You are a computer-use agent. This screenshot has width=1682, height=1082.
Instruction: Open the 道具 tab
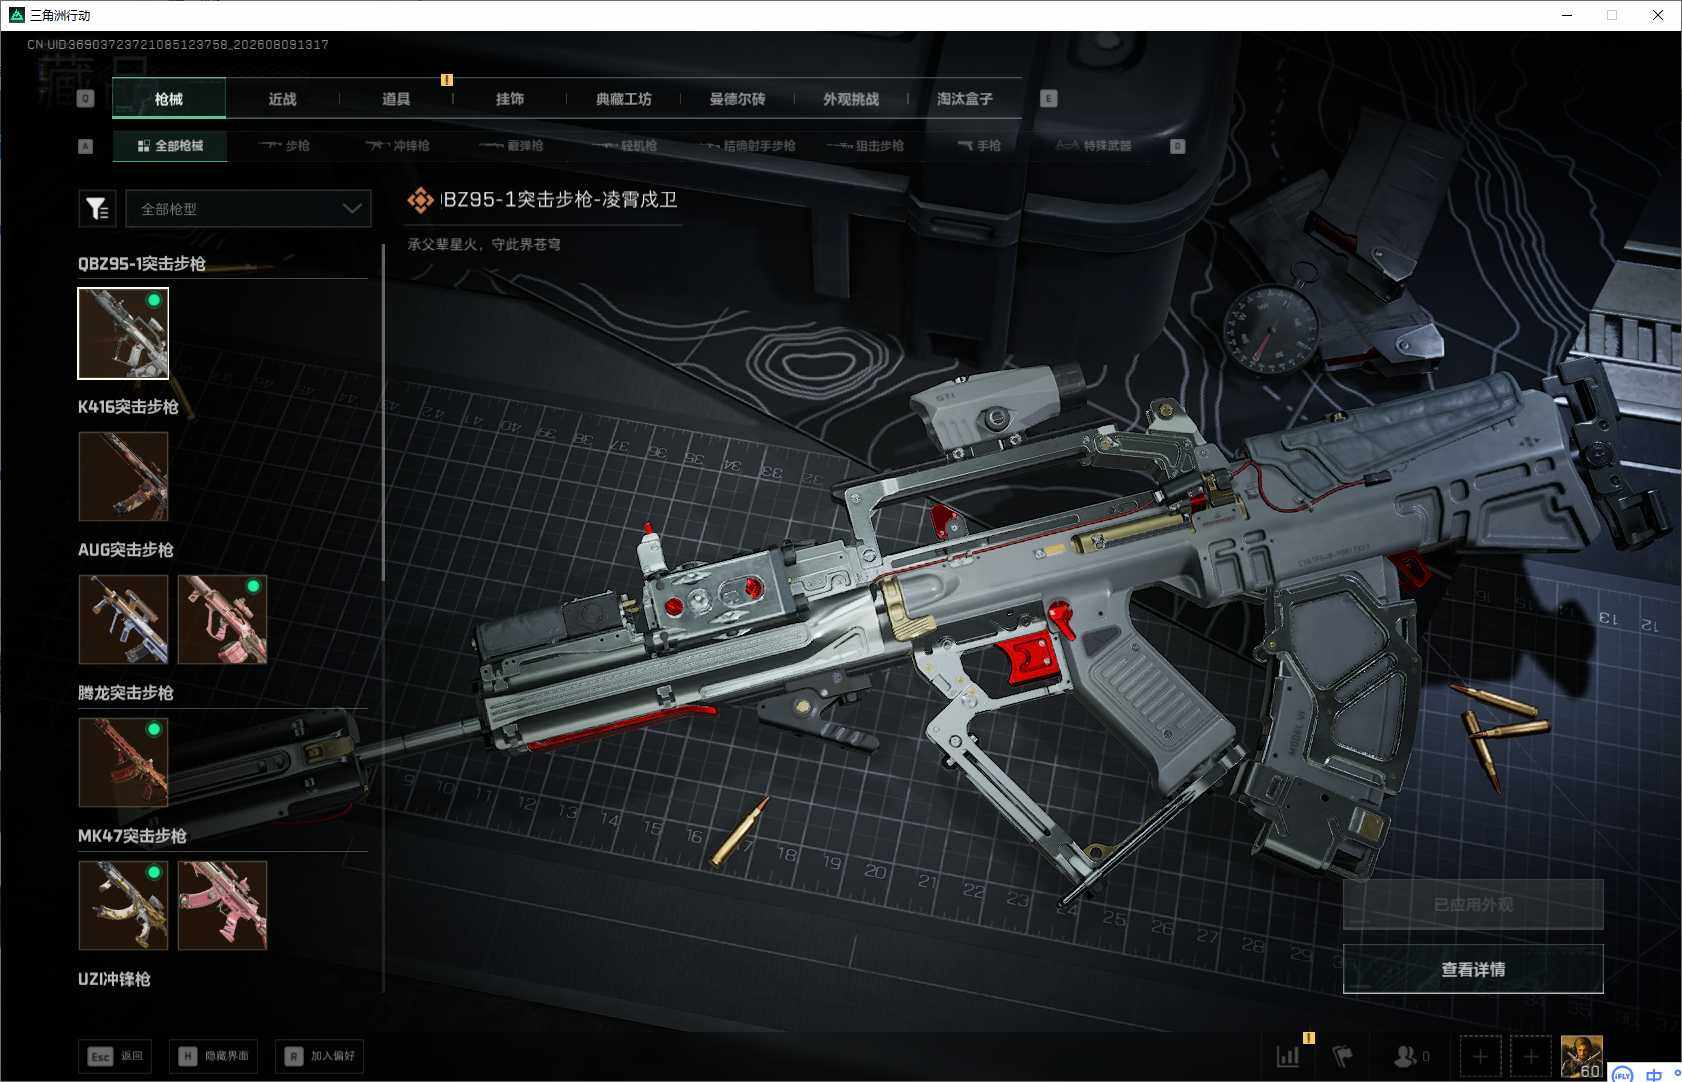pos(397,98)
